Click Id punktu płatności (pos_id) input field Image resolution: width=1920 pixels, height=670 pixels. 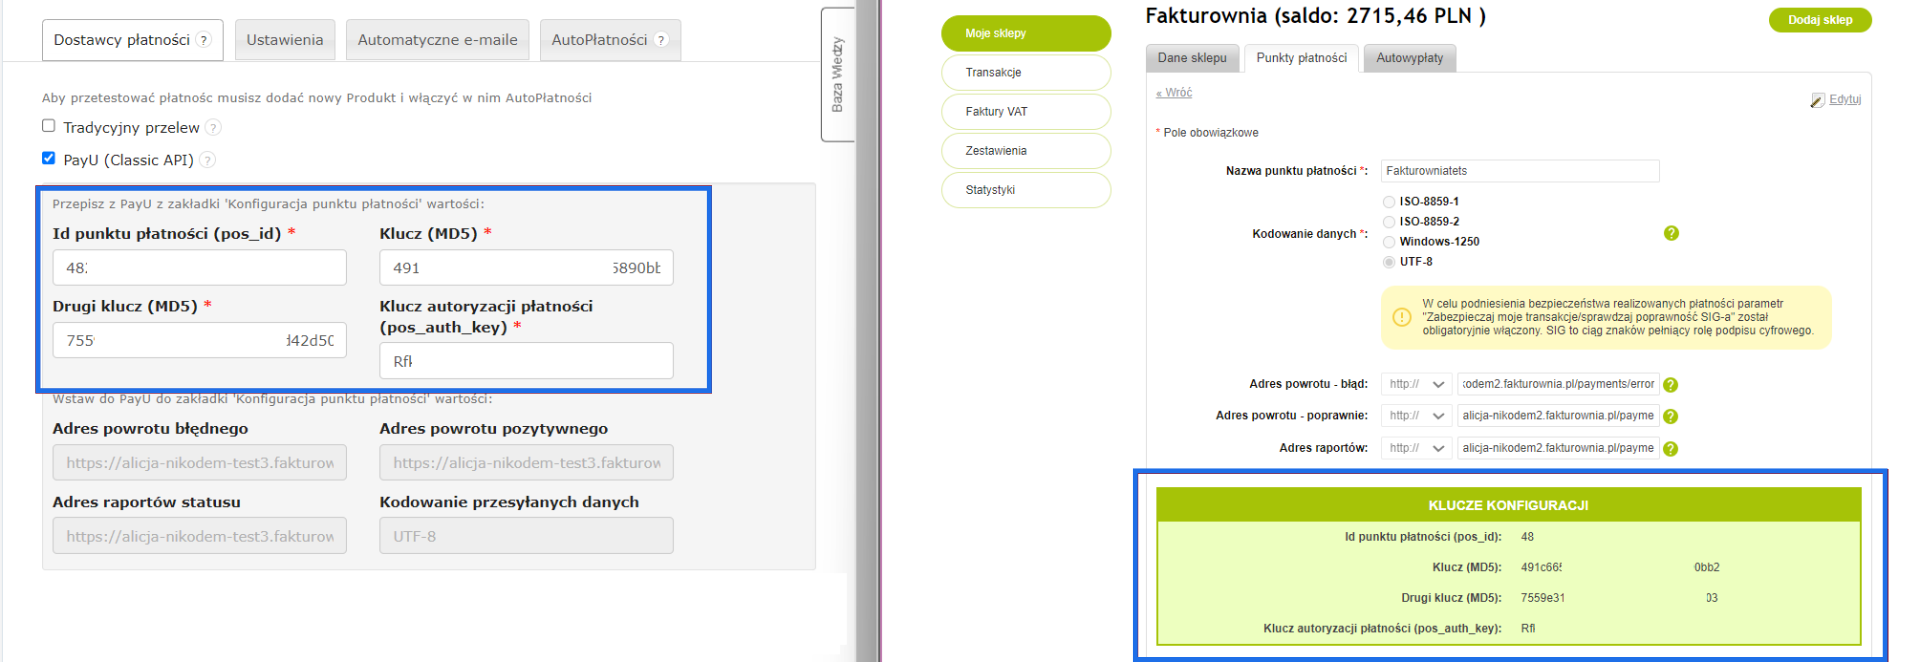click(200, 268)
